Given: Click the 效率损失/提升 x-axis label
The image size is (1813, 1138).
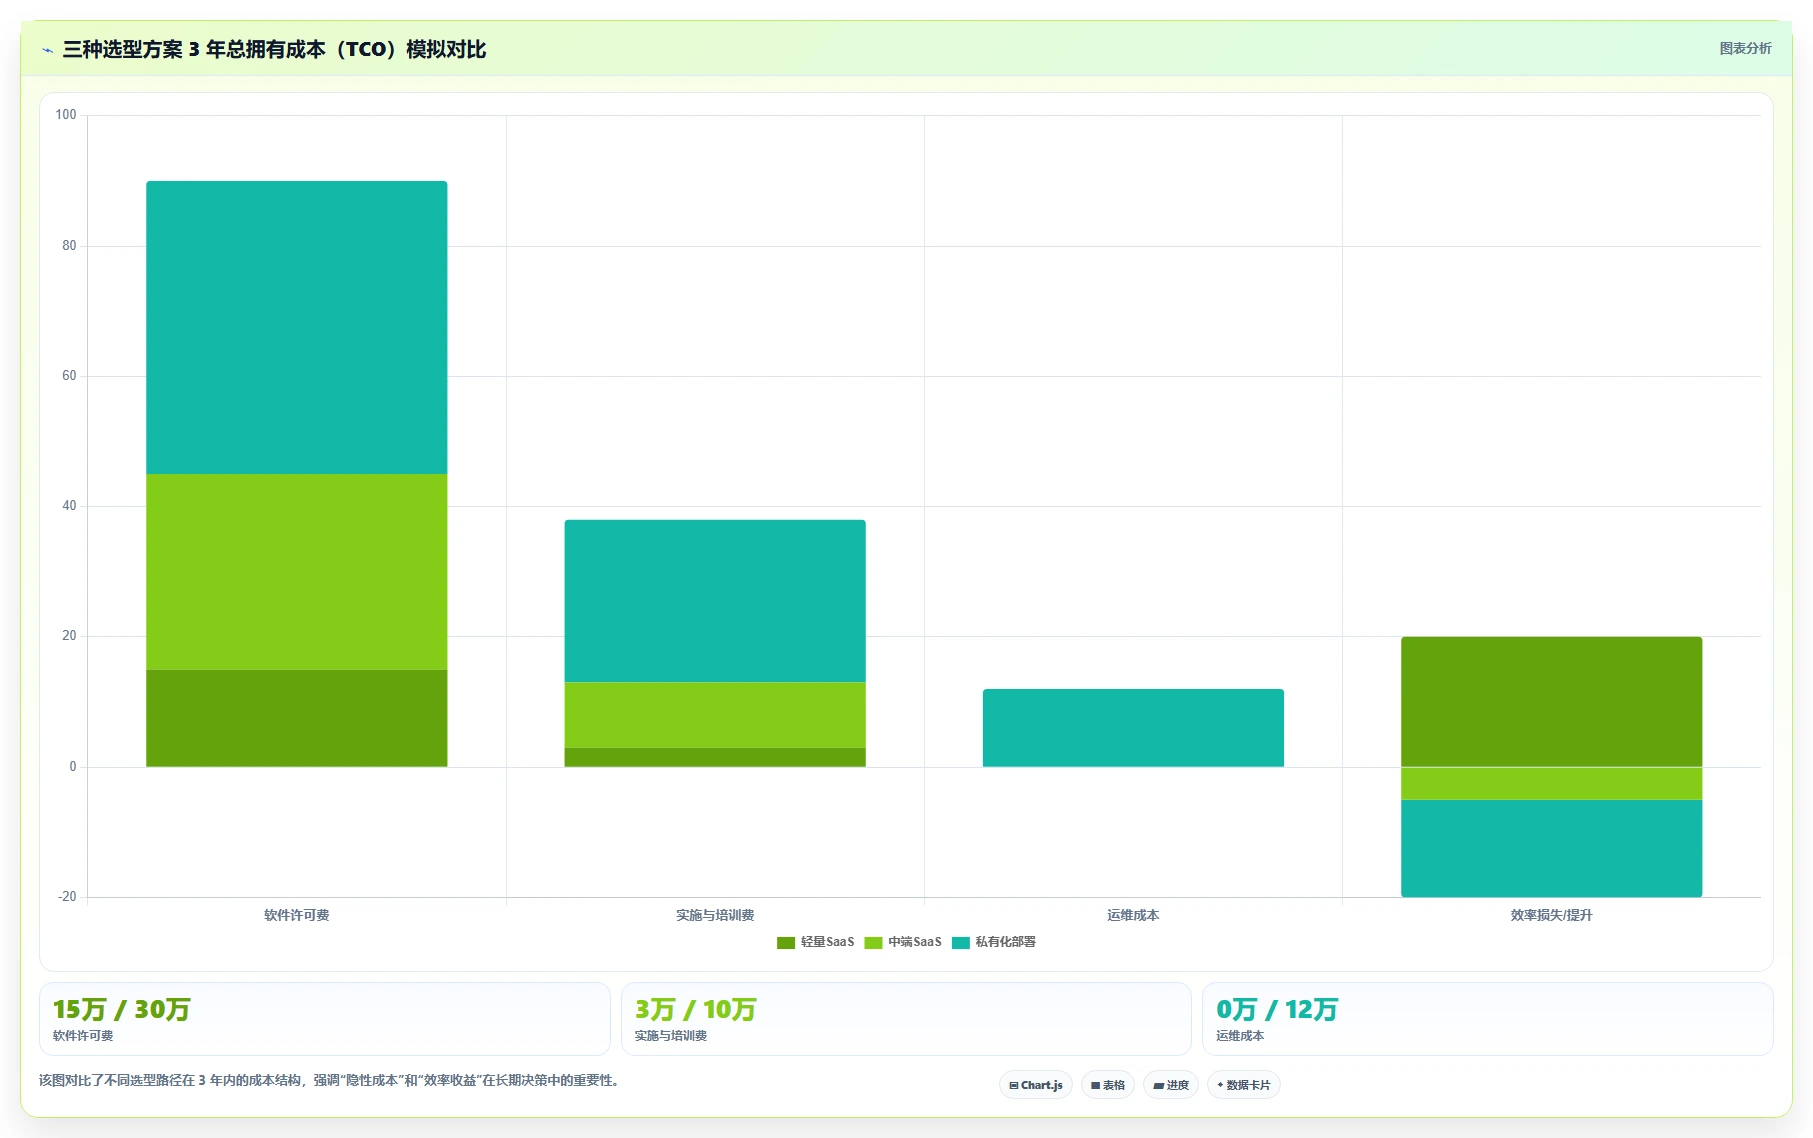Looking at the screenshot, I should pos(1551,915).
